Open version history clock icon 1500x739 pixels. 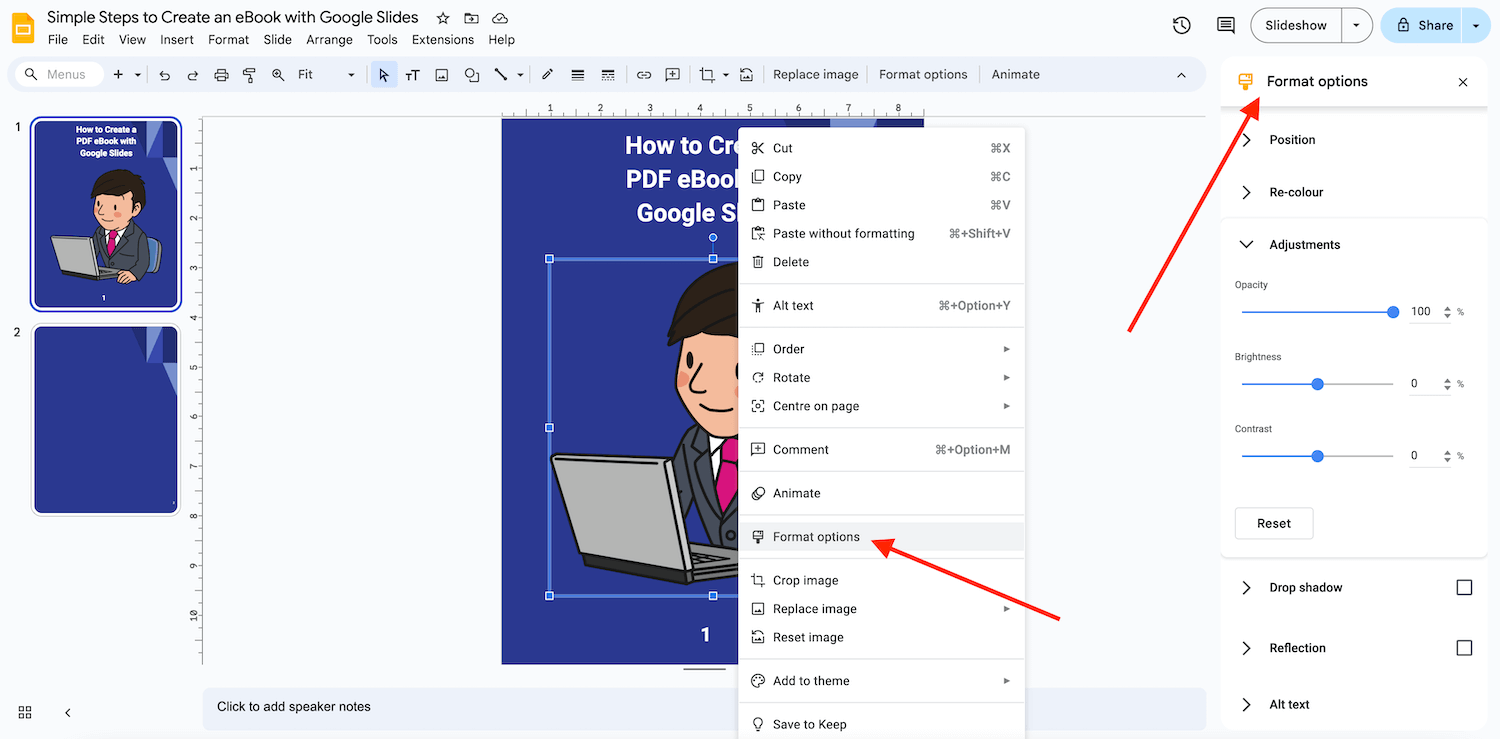point(1181,26)
